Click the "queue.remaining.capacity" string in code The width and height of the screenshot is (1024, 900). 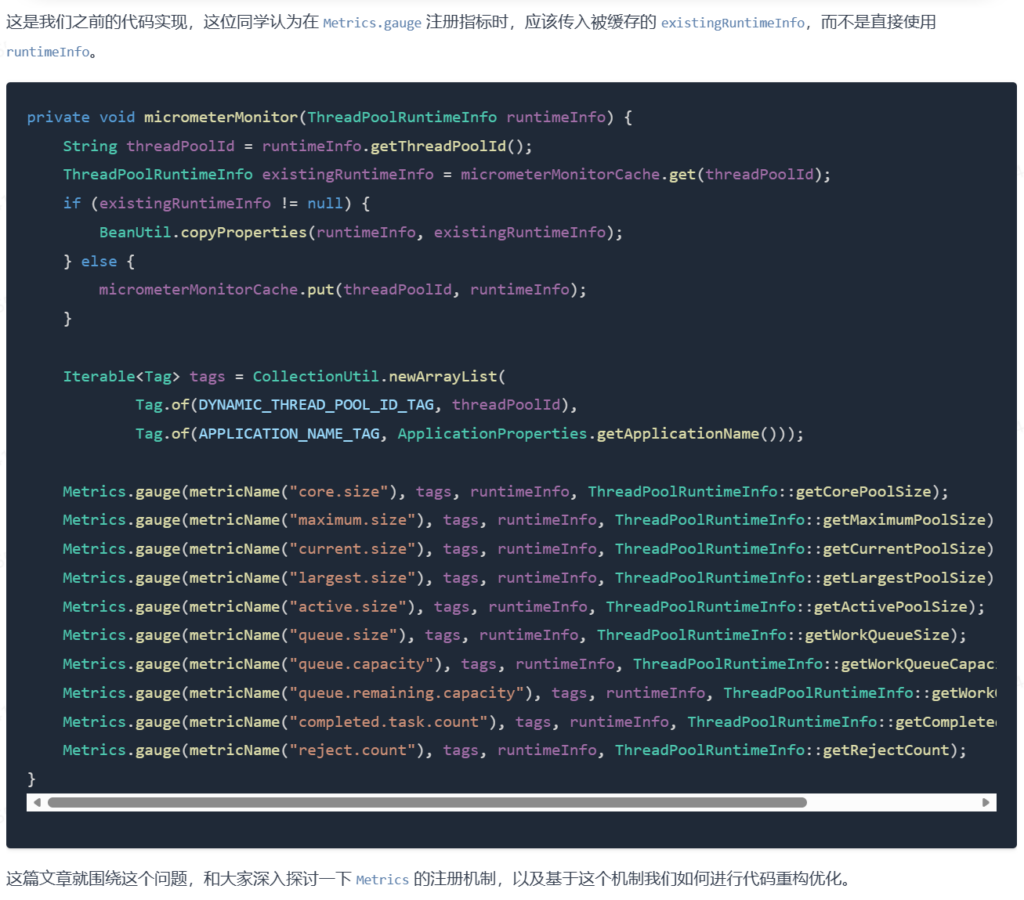406,693
